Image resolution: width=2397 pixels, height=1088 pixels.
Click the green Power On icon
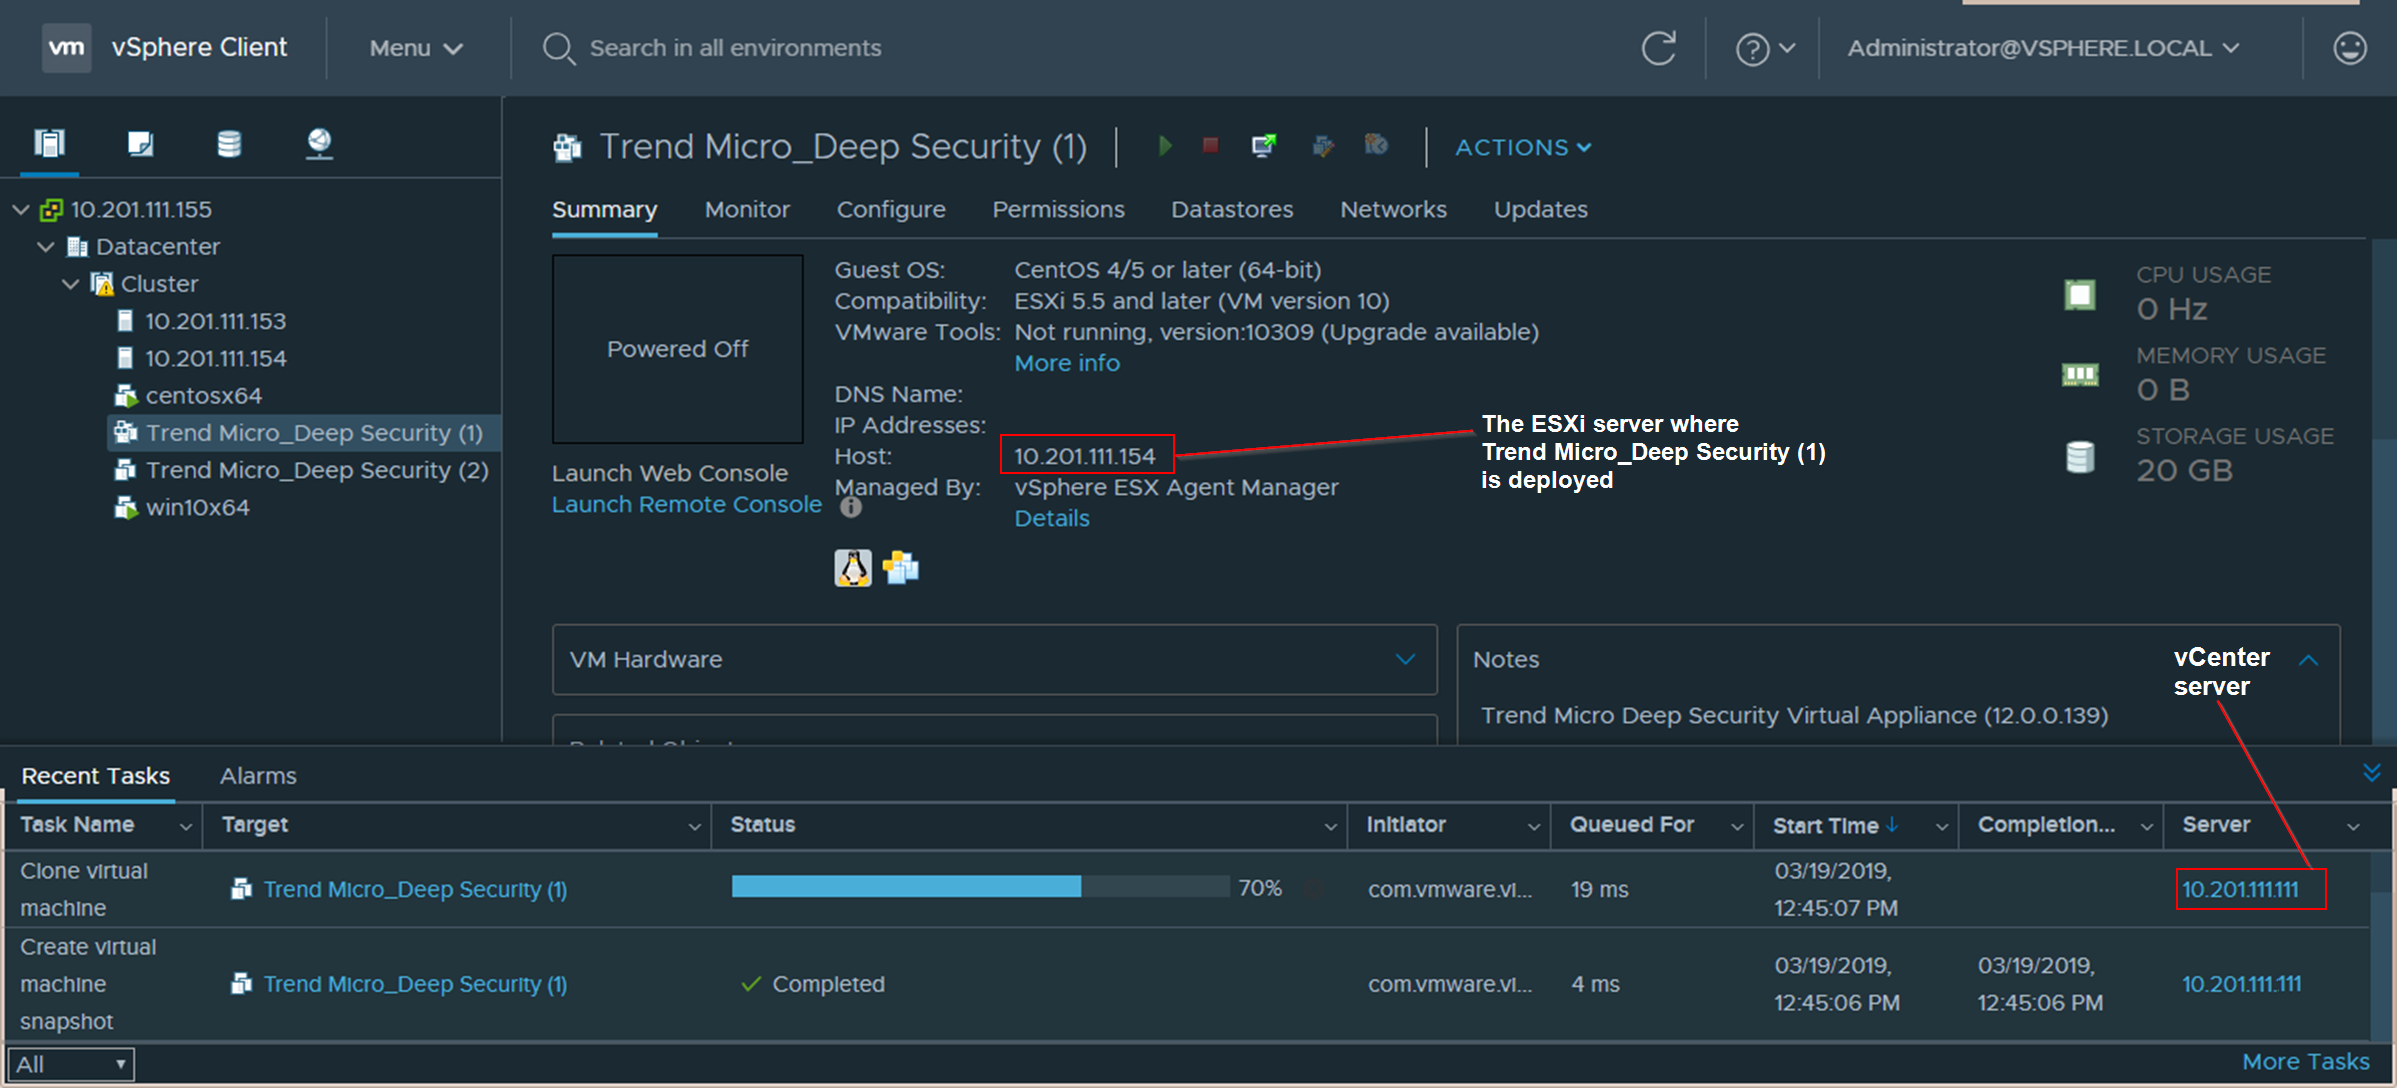[x=1165, y=146]
